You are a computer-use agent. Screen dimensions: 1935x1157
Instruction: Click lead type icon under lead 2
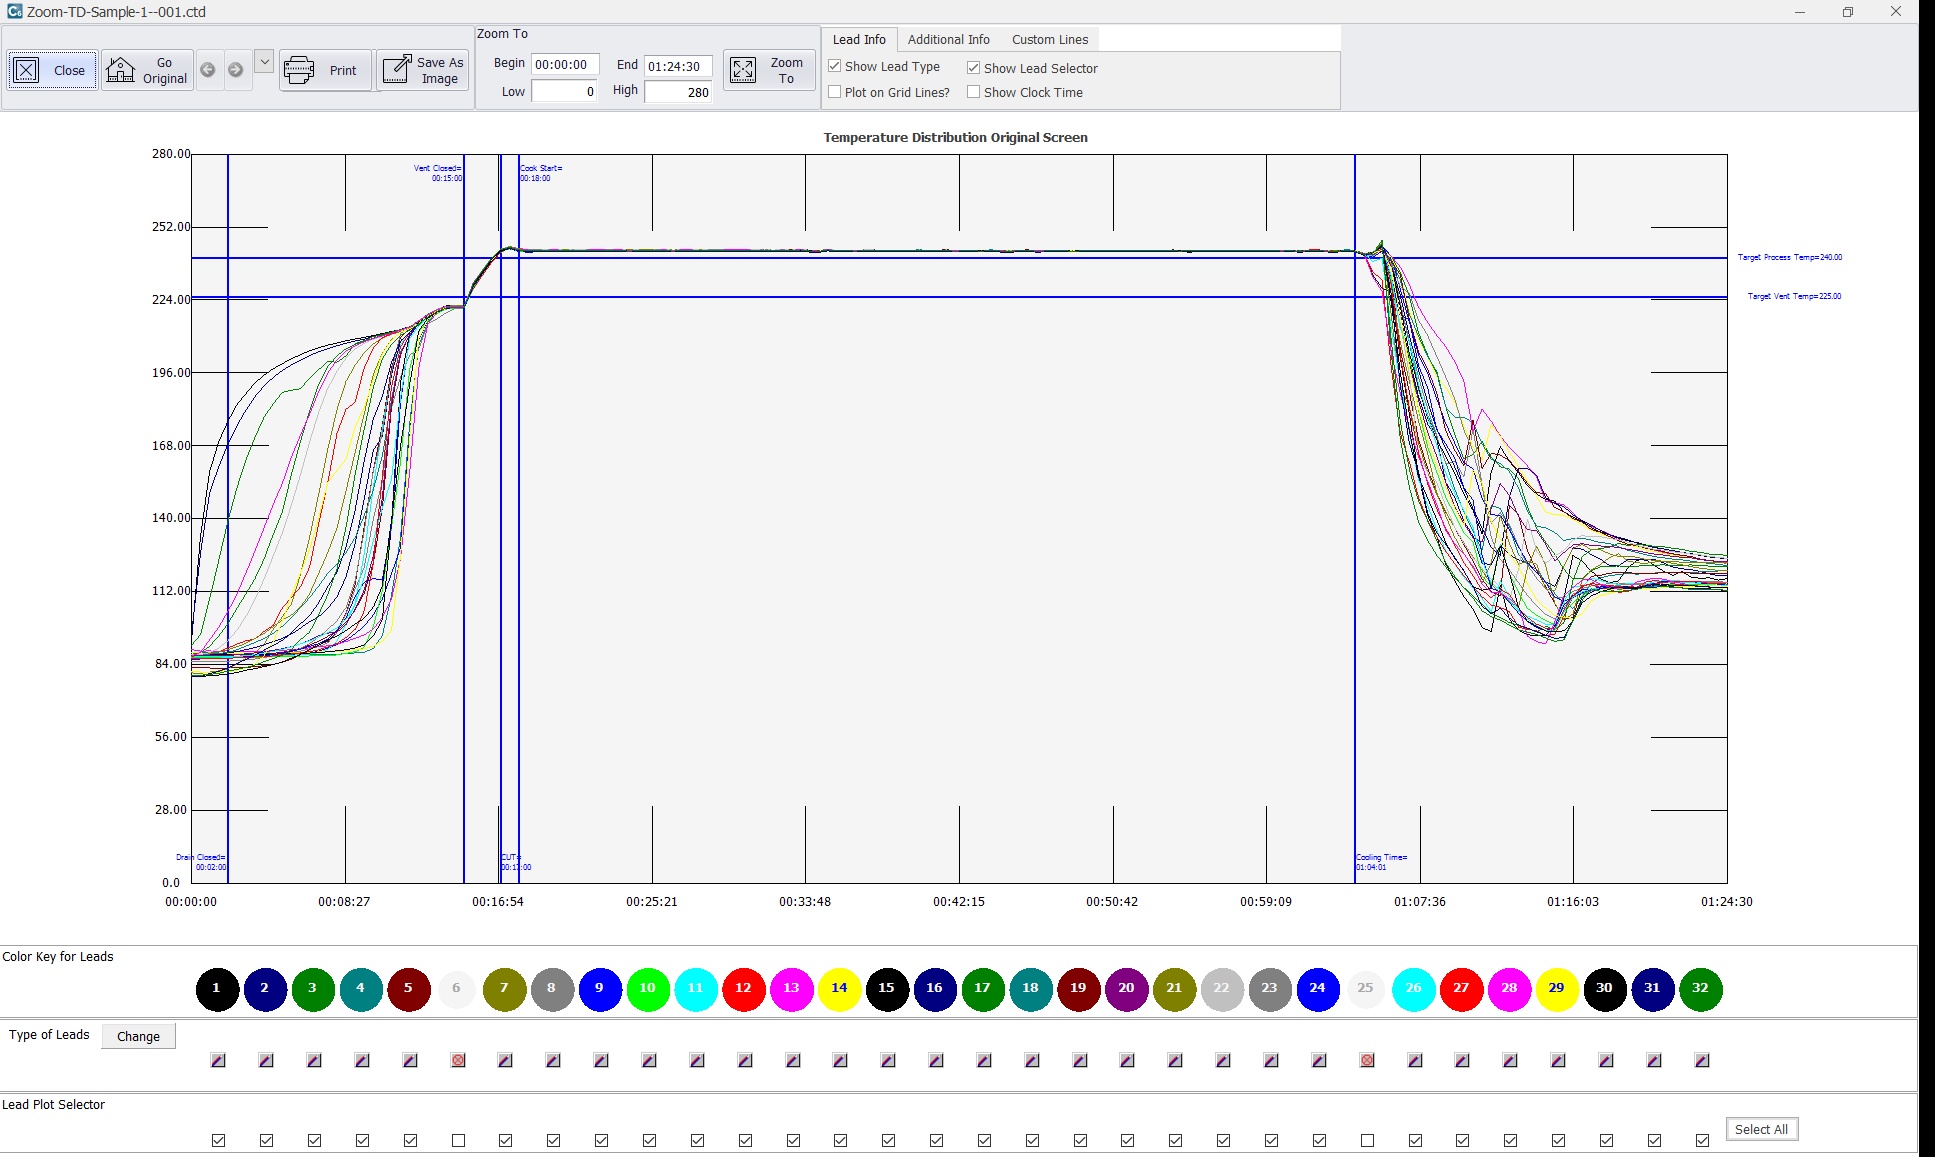point(266,1060)
